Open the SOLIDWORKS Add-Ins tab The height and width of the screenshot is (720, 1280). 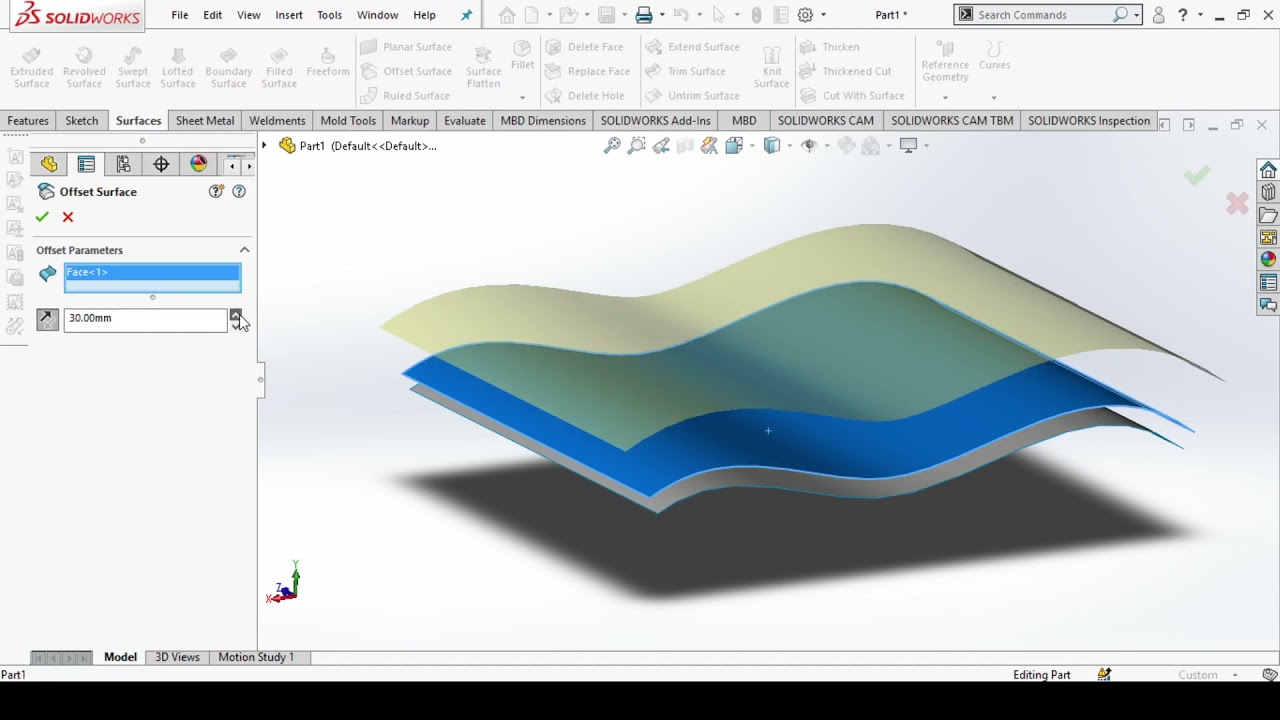pyautogui.click(x=656, y=121)
